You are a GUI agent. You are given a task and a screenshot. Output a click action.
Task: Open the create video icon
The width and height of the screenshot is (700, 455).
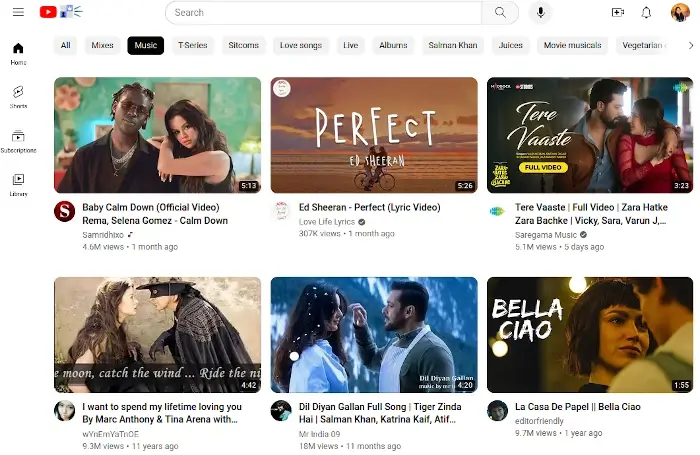click(x=617, y=13)
